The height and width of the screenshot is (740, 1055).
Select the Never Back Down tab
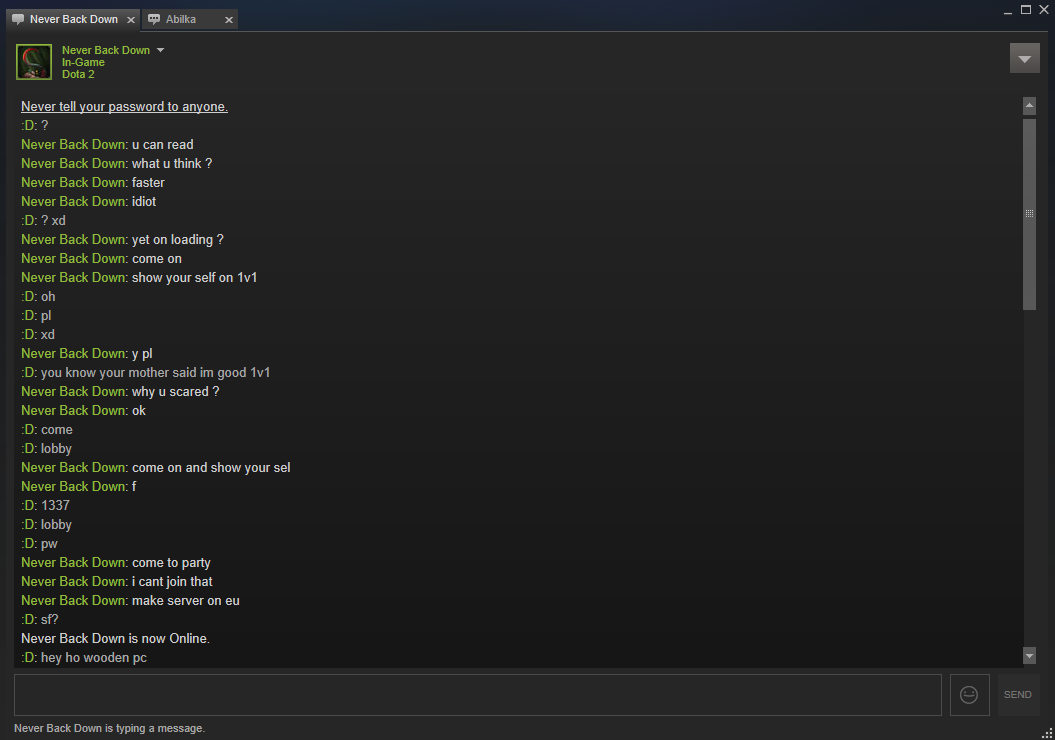click(x=73, y=20)
